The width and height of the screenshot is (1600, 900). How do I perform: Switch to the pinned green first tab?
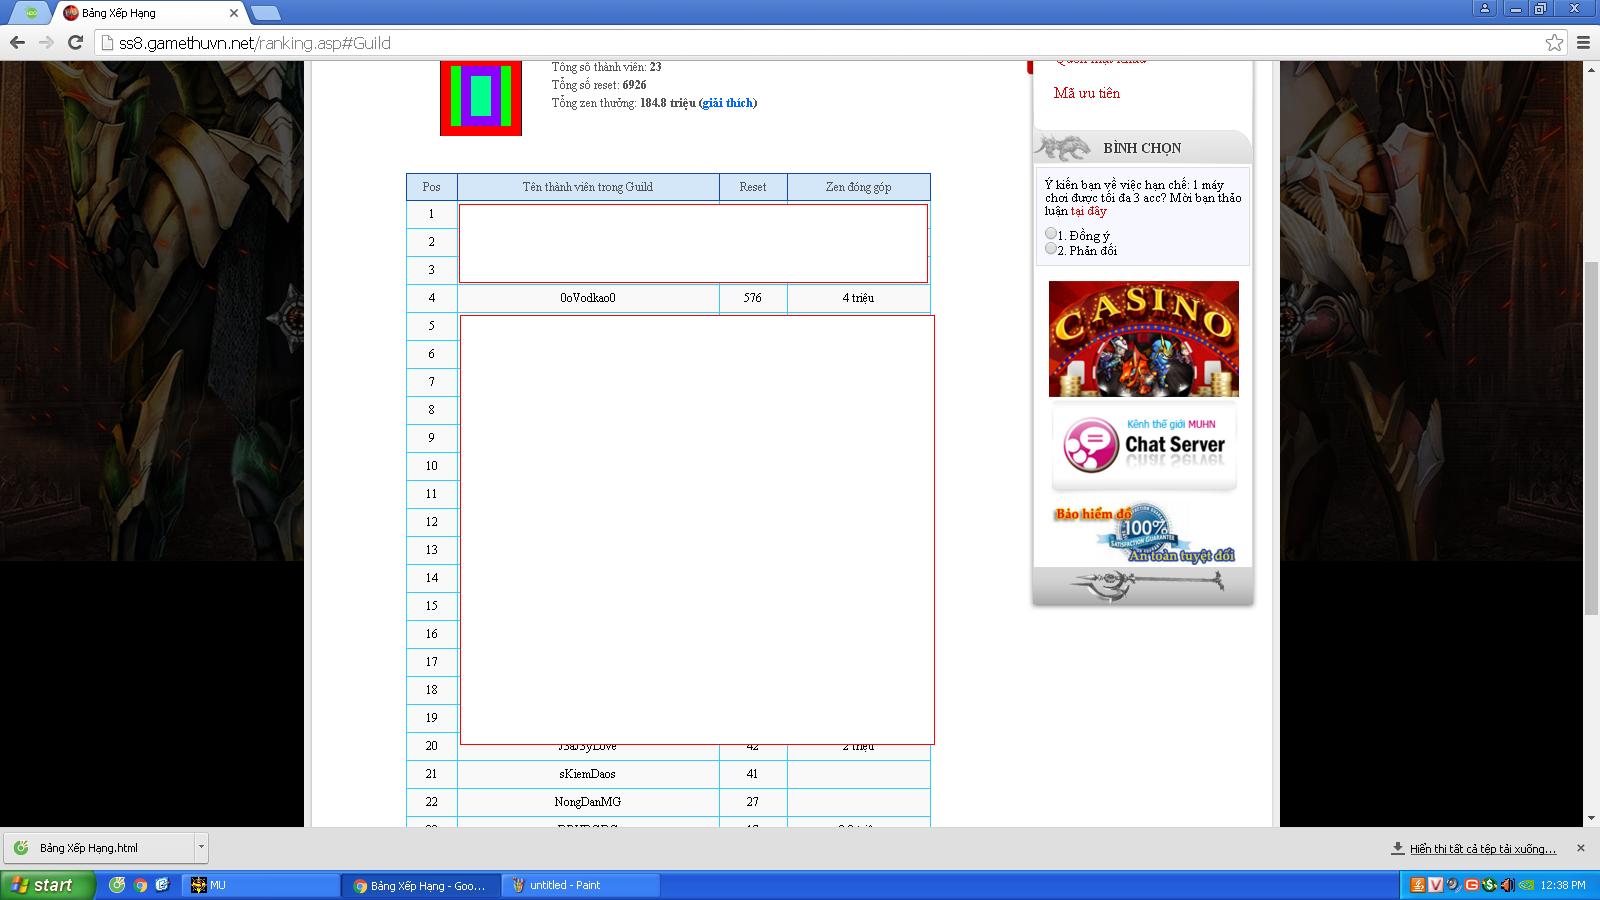pos(31,13)
